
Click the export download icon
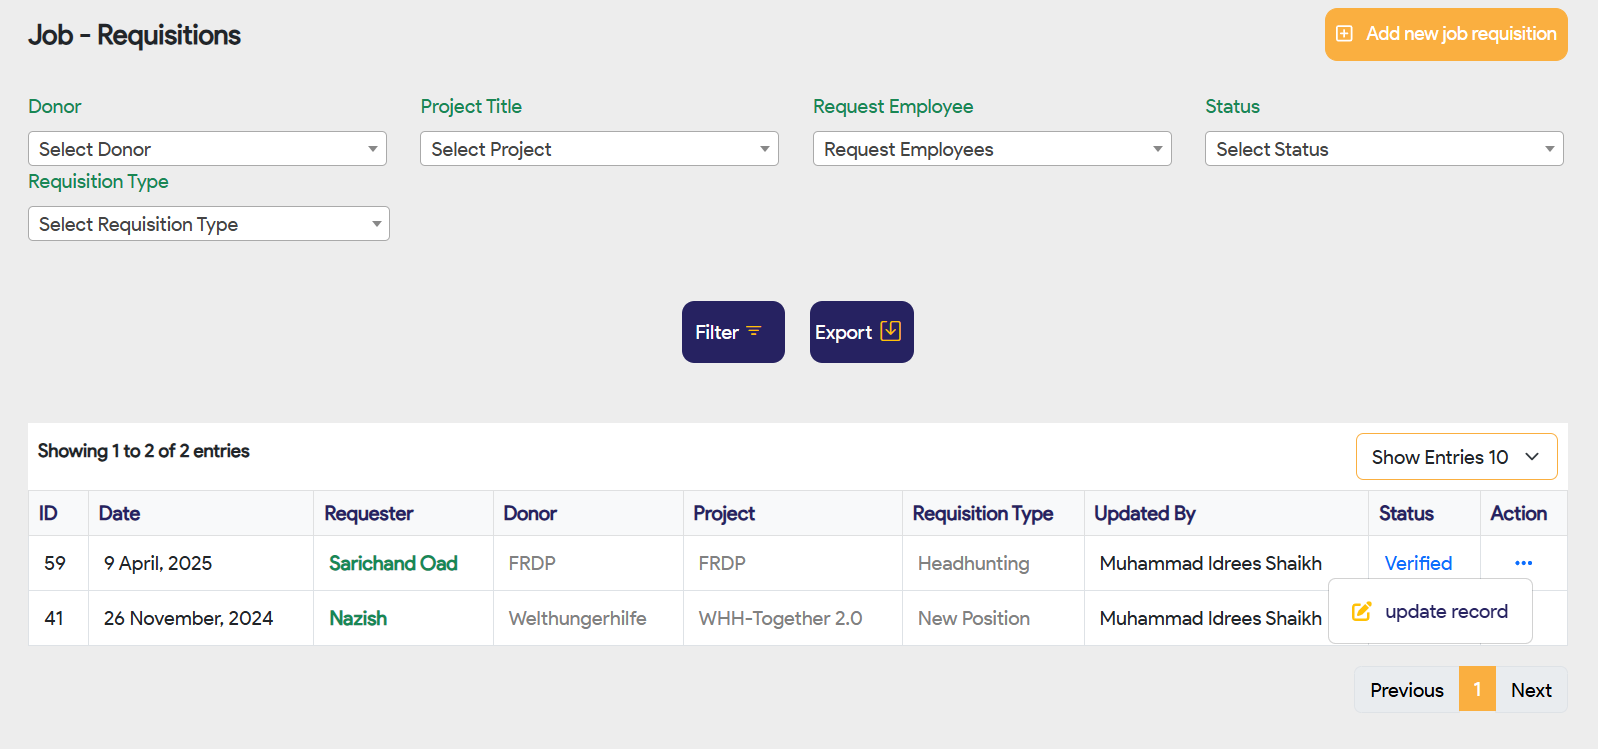[891, 331]
